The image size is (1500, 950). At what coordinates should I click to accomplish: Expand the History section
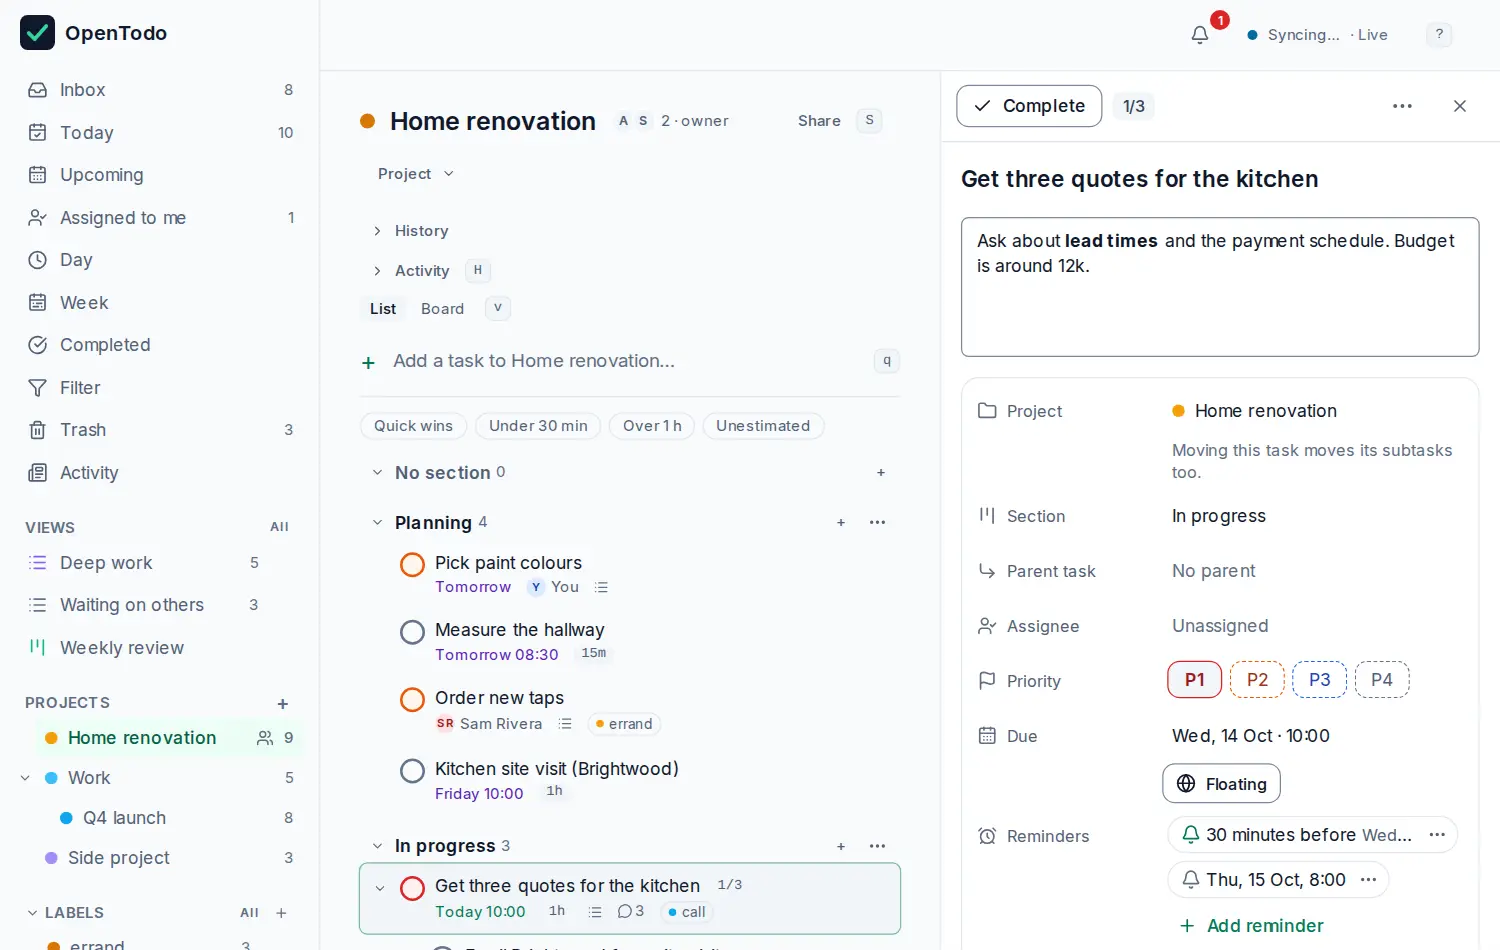410,231
